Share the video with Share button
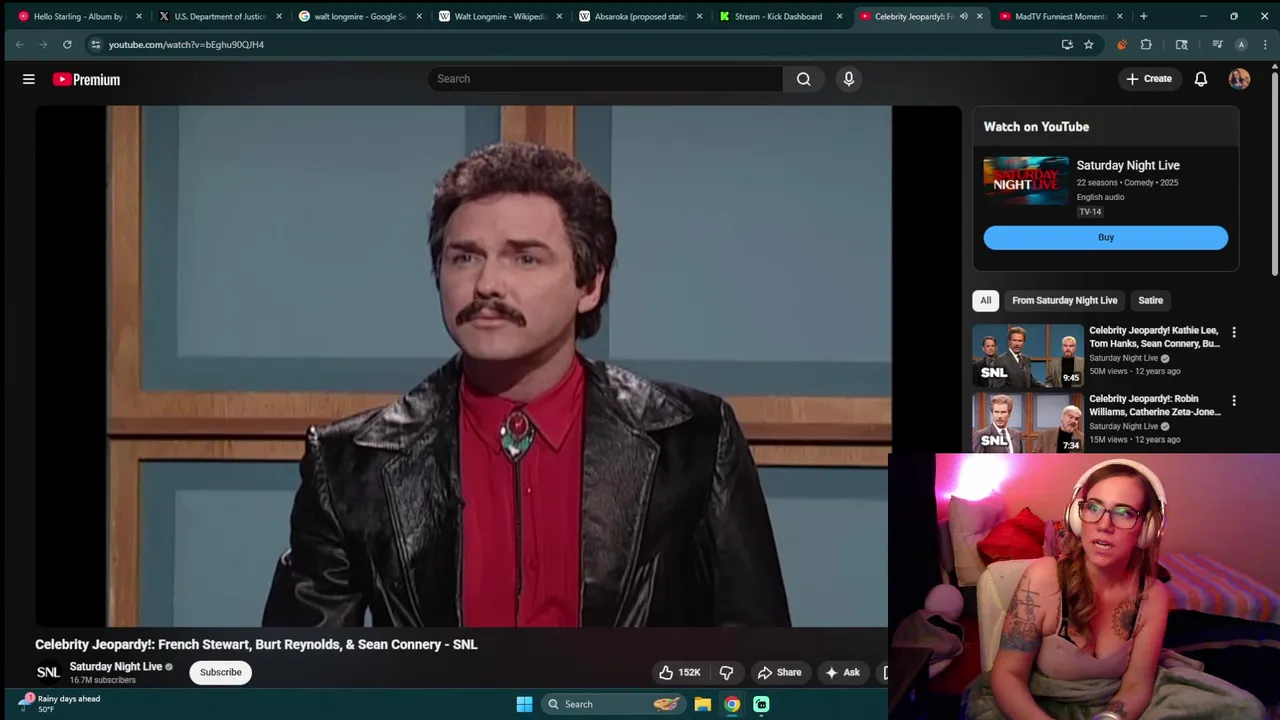Screen dimensions: 1280x720 click(779, 672)
